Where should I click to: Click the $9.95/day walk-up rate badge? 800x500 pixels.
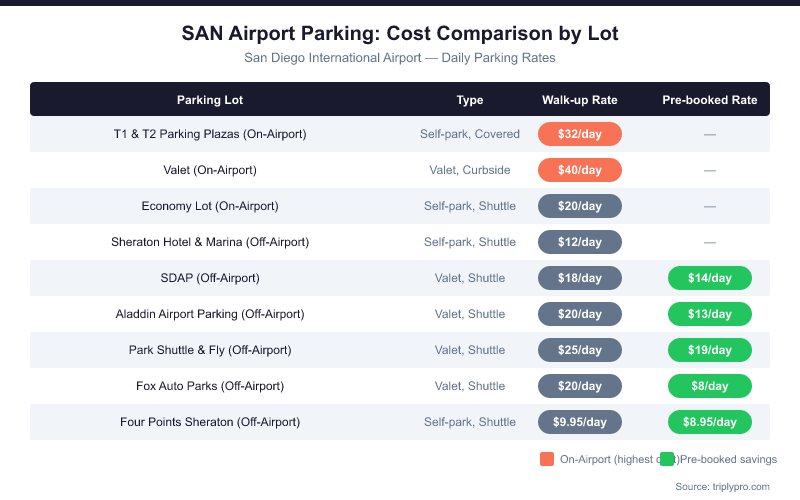580,422
